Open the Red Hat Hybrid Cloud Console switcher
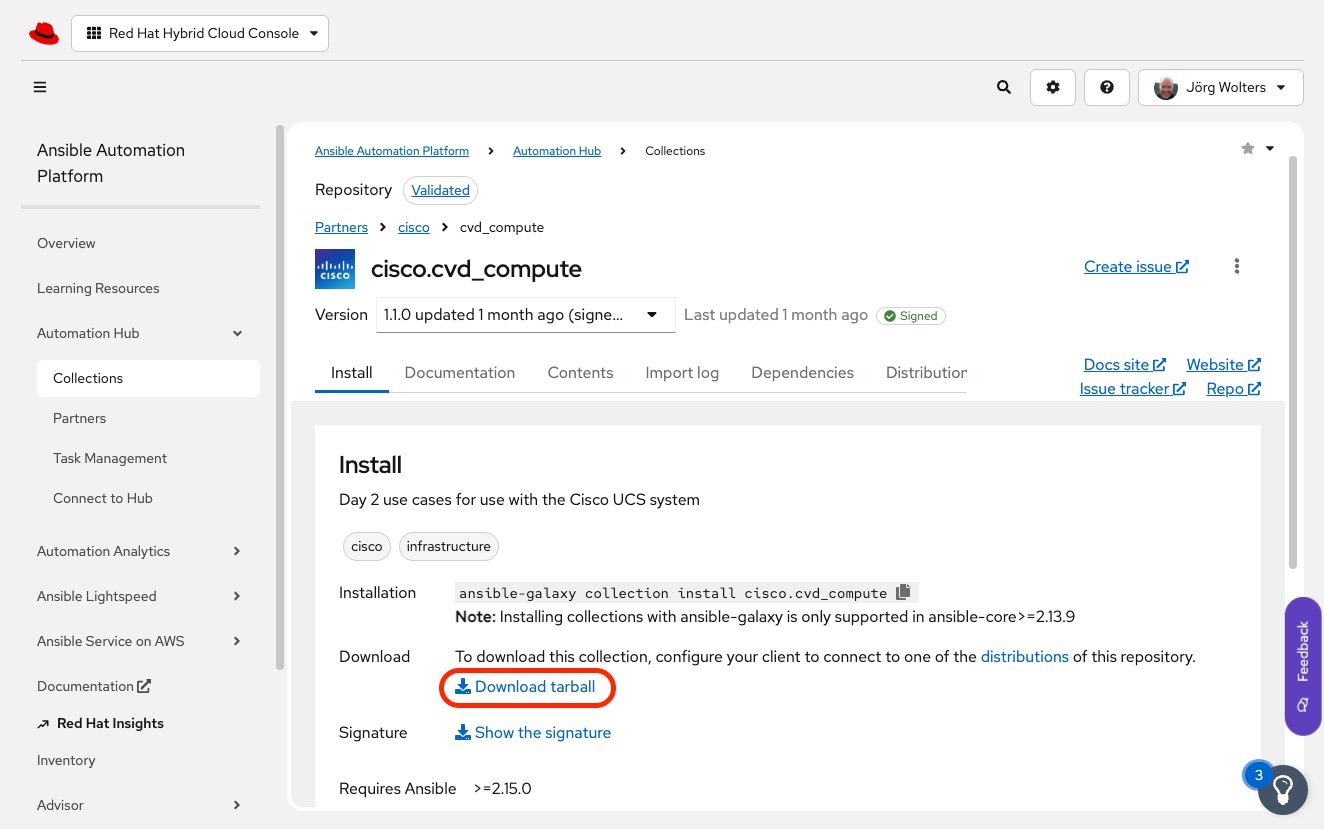 (200, 33)
